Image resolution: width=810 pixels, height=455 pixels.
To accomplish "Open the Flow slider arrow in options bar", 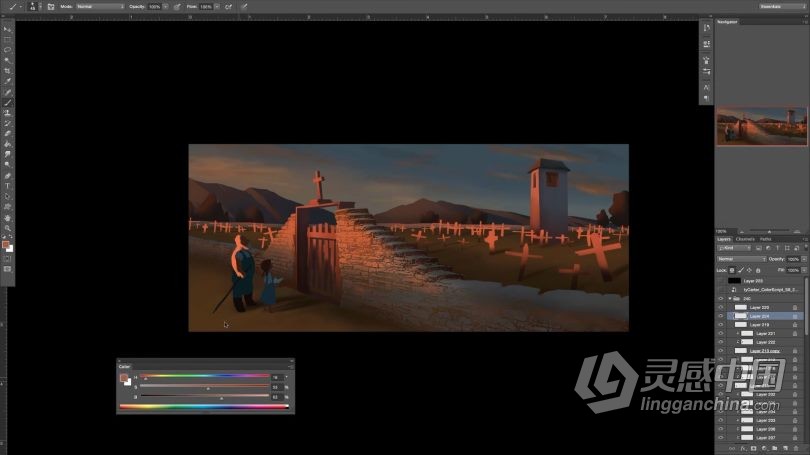I will coord(217,7).
